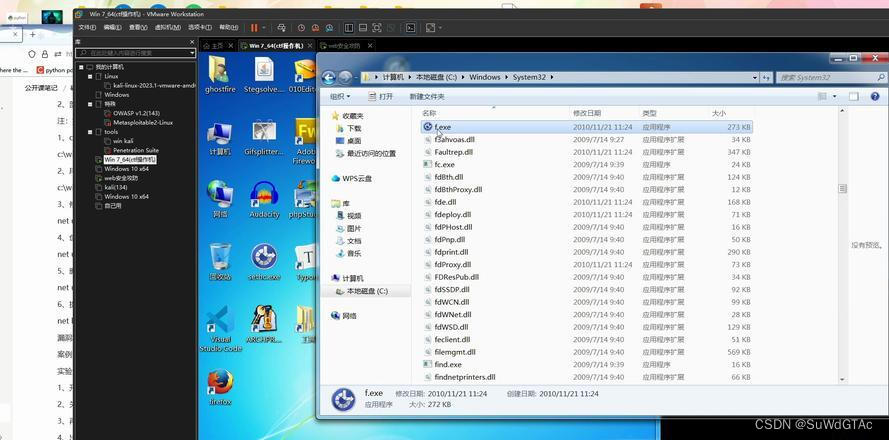Viewport: 889px width, 440px height.
Task: Select Gifsplitter desktop icon
Action: click(264, 138)
